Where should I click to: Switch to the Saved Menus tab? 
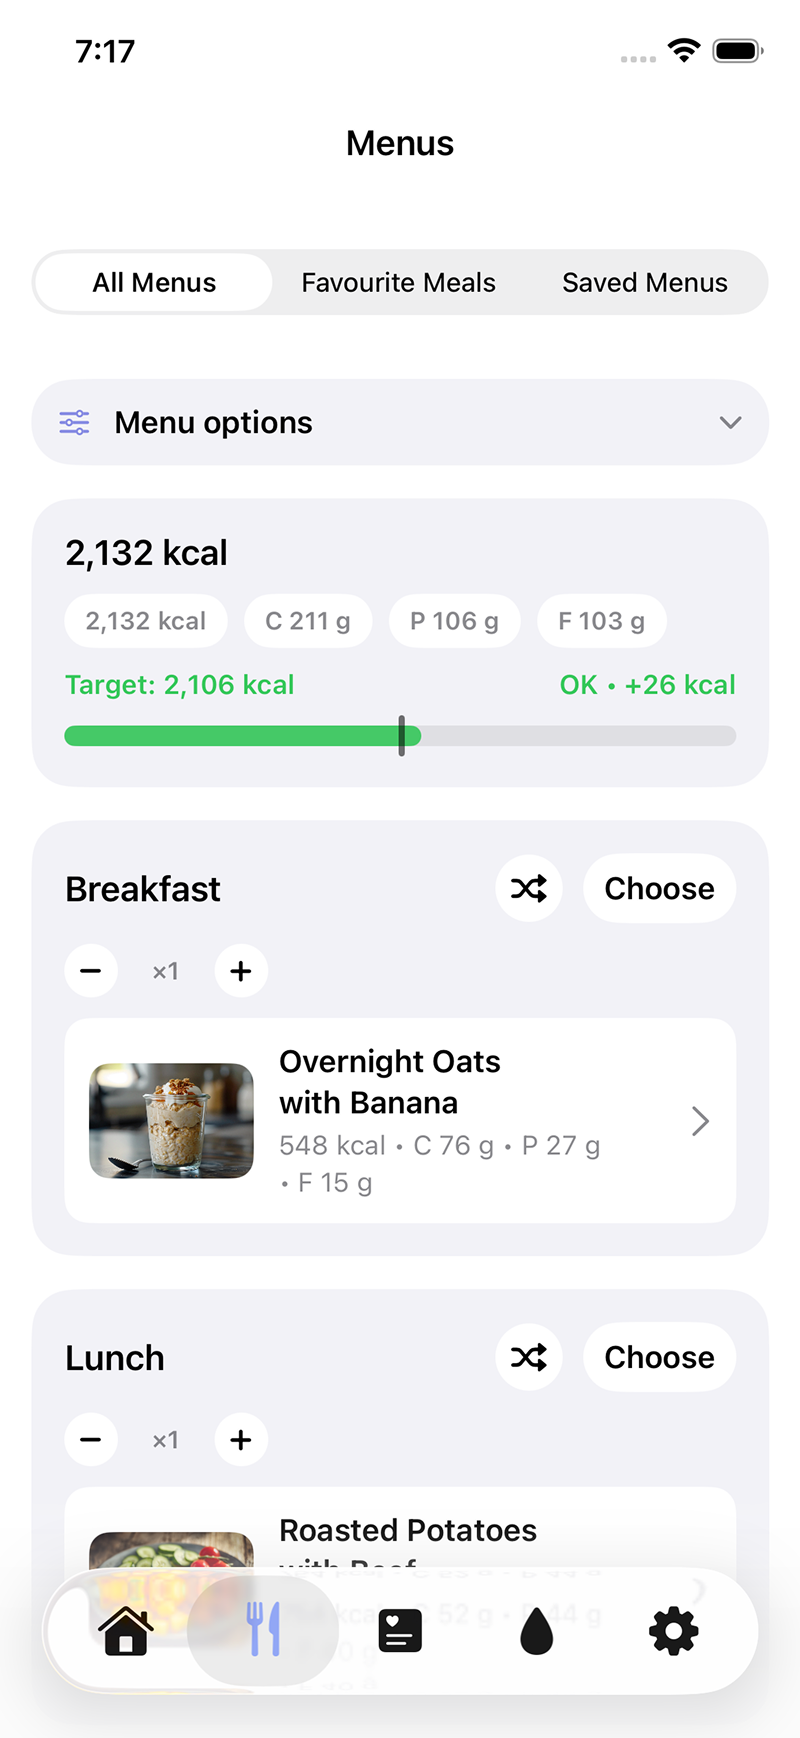645,283
